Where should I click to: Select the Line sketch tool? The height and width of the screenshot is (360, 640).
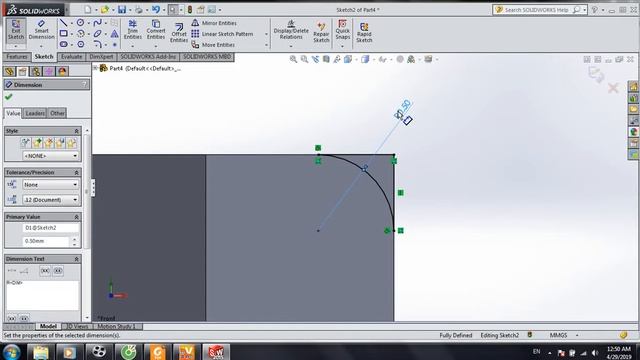click(x=63, y=23)
